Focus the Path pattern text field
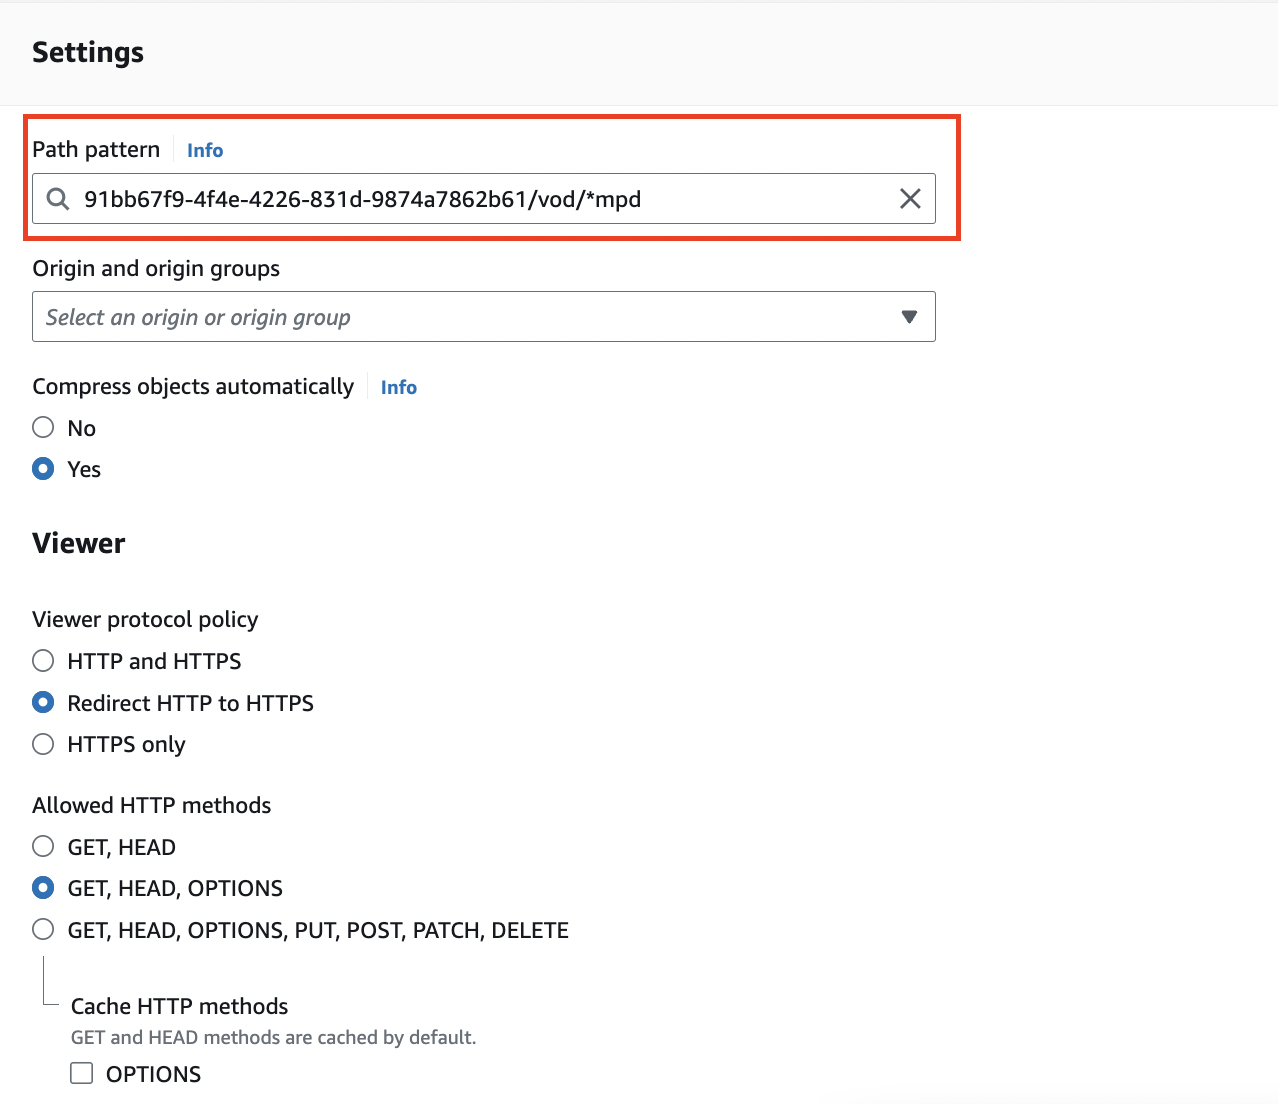This screenshot has width=1278, height=1104. pos(480,199)
